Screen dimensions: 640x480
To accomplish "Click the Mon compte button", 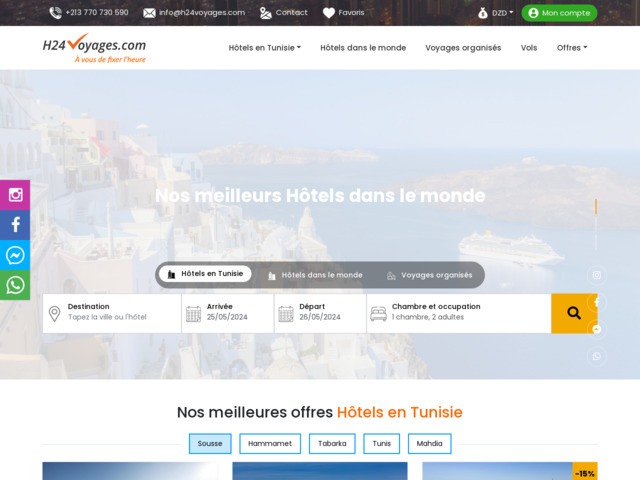I will (559, 13).
